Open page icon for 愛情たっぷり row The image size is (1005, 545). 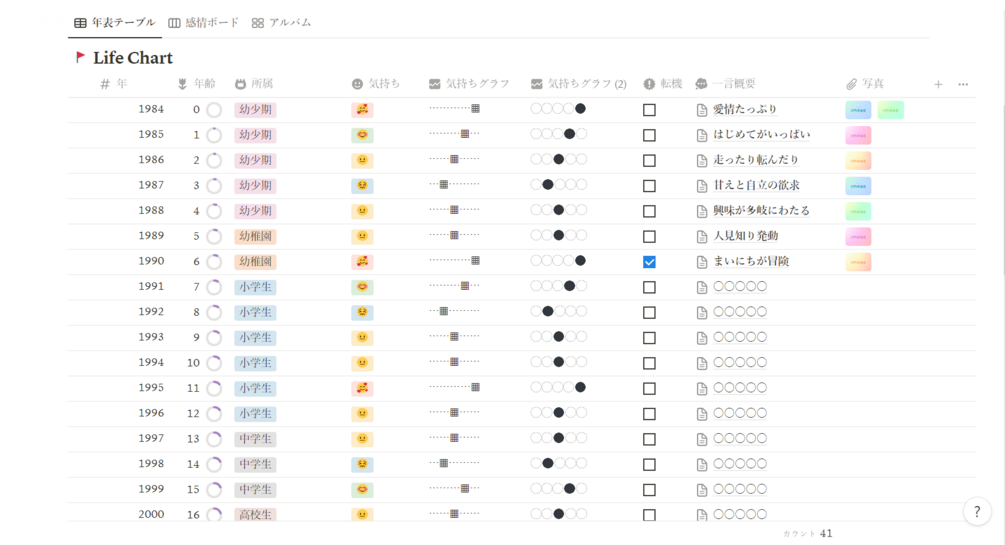pyautogui.click(x=702, y=110)
